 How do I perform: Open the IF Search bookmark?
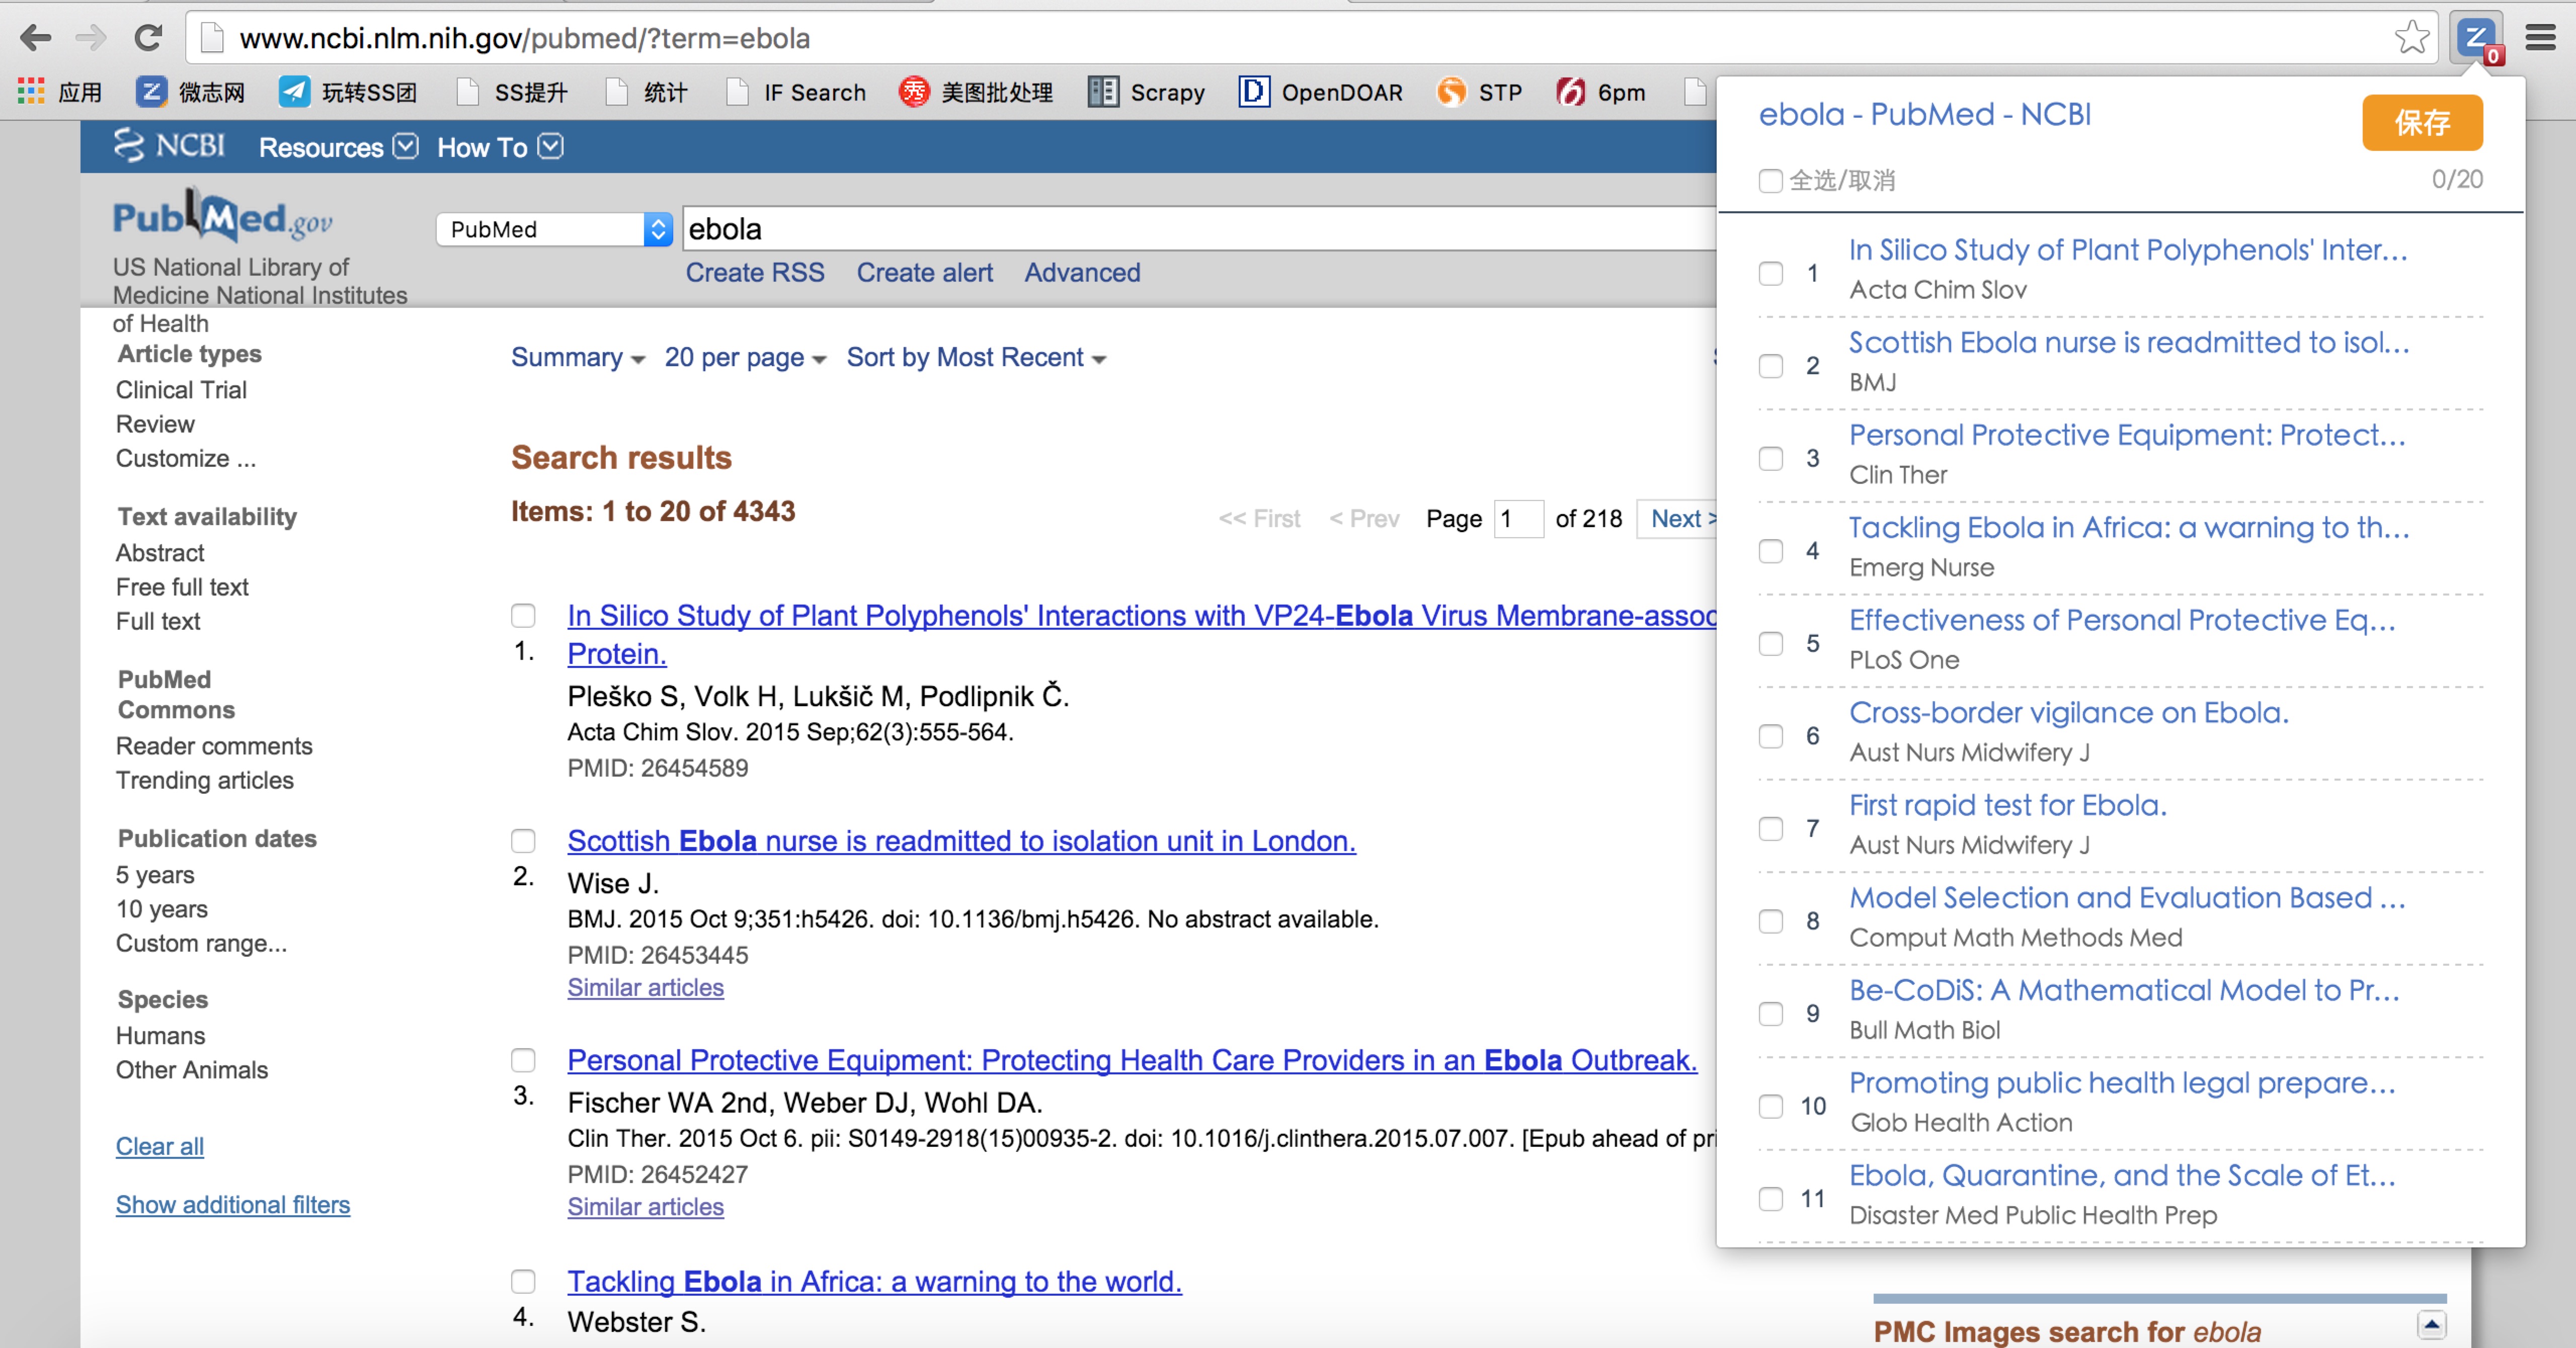coord(796,92)
